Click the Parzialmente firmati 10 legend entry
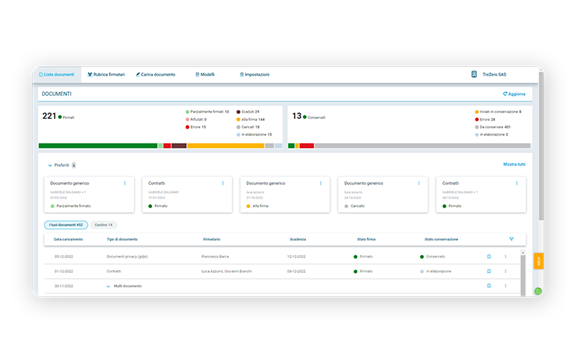Screen dimensions: 576x362 click(x=208, y=112)
